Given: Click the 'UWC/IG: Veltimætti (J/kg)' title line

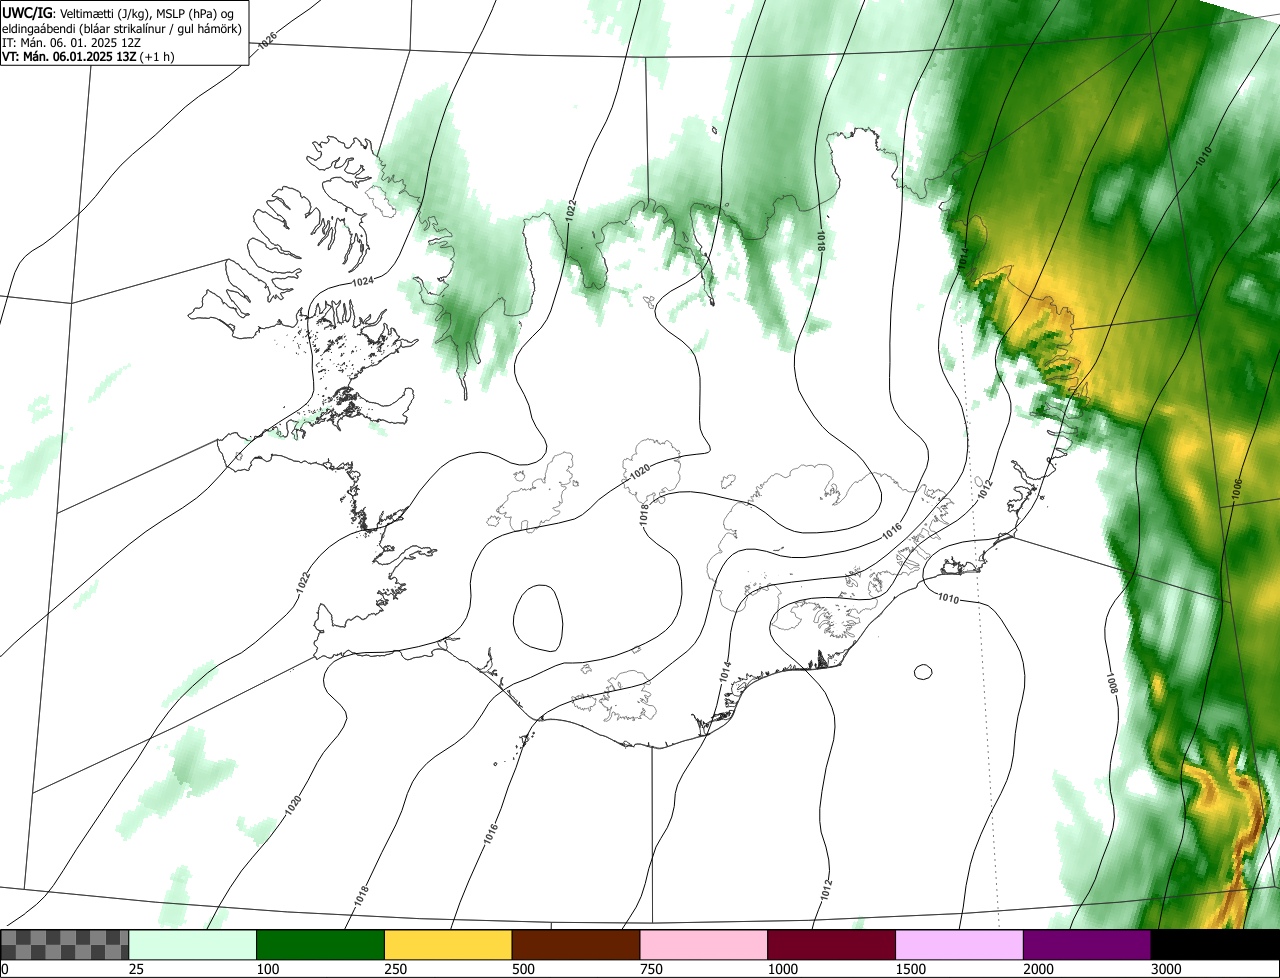Looking at the screenshot, I should (120, 12).
